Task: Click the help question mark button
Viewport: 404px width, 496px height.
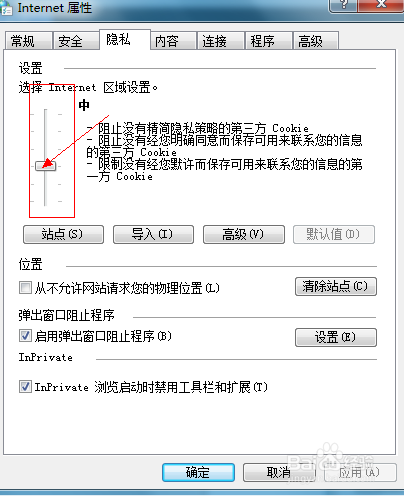Action: click(344, 5)
